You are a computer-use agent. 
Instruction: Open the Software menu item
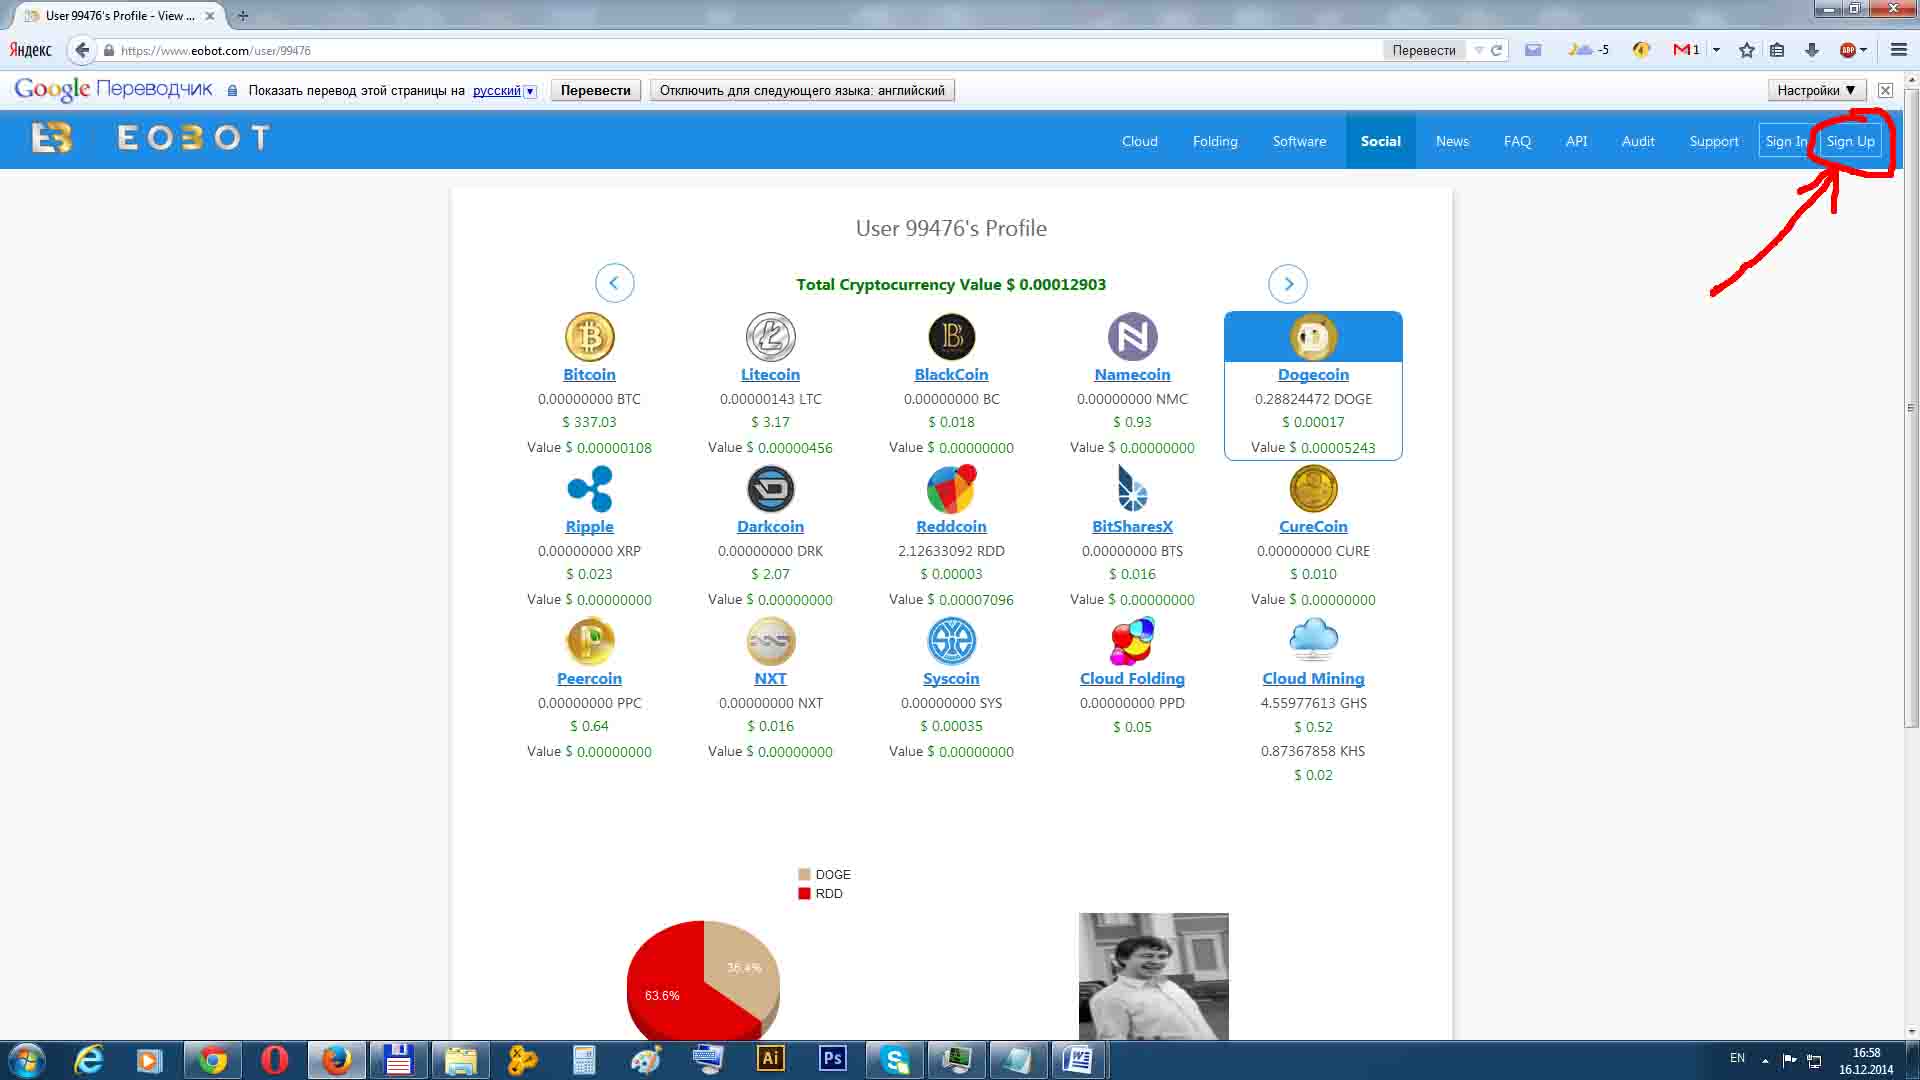[x=1299, y=141]
